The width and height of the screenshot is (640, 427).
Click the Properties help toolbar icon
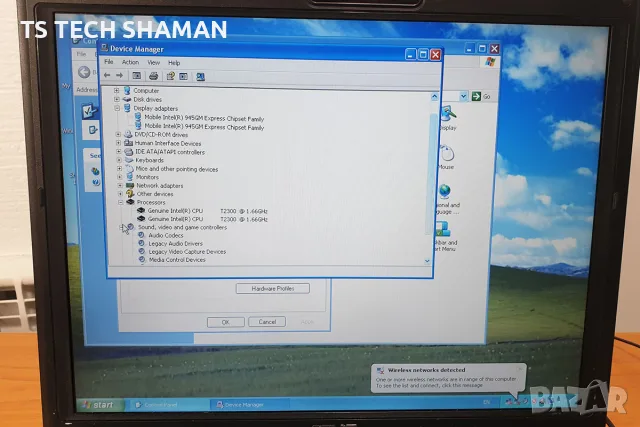pyautogui.click(x=170, y=76)
